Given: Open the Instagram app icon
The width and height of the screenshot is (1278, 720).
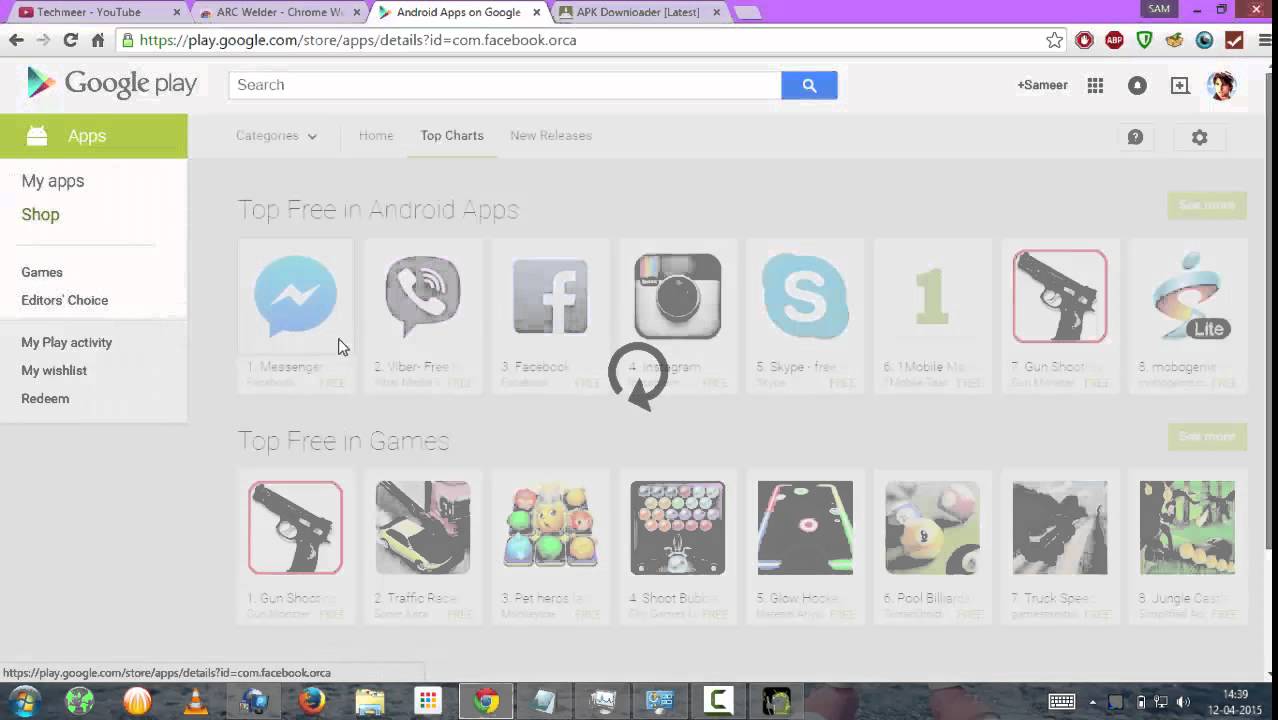Looking at the screenshot, I should [x=678, y=296].
